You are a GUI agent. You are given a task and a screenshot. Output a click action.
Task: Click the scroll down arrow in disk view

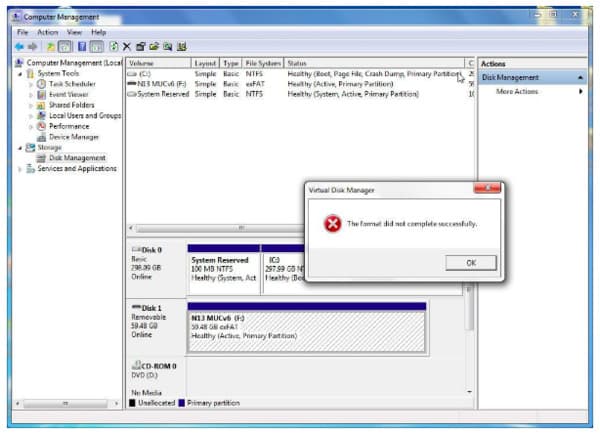[469, 392]
